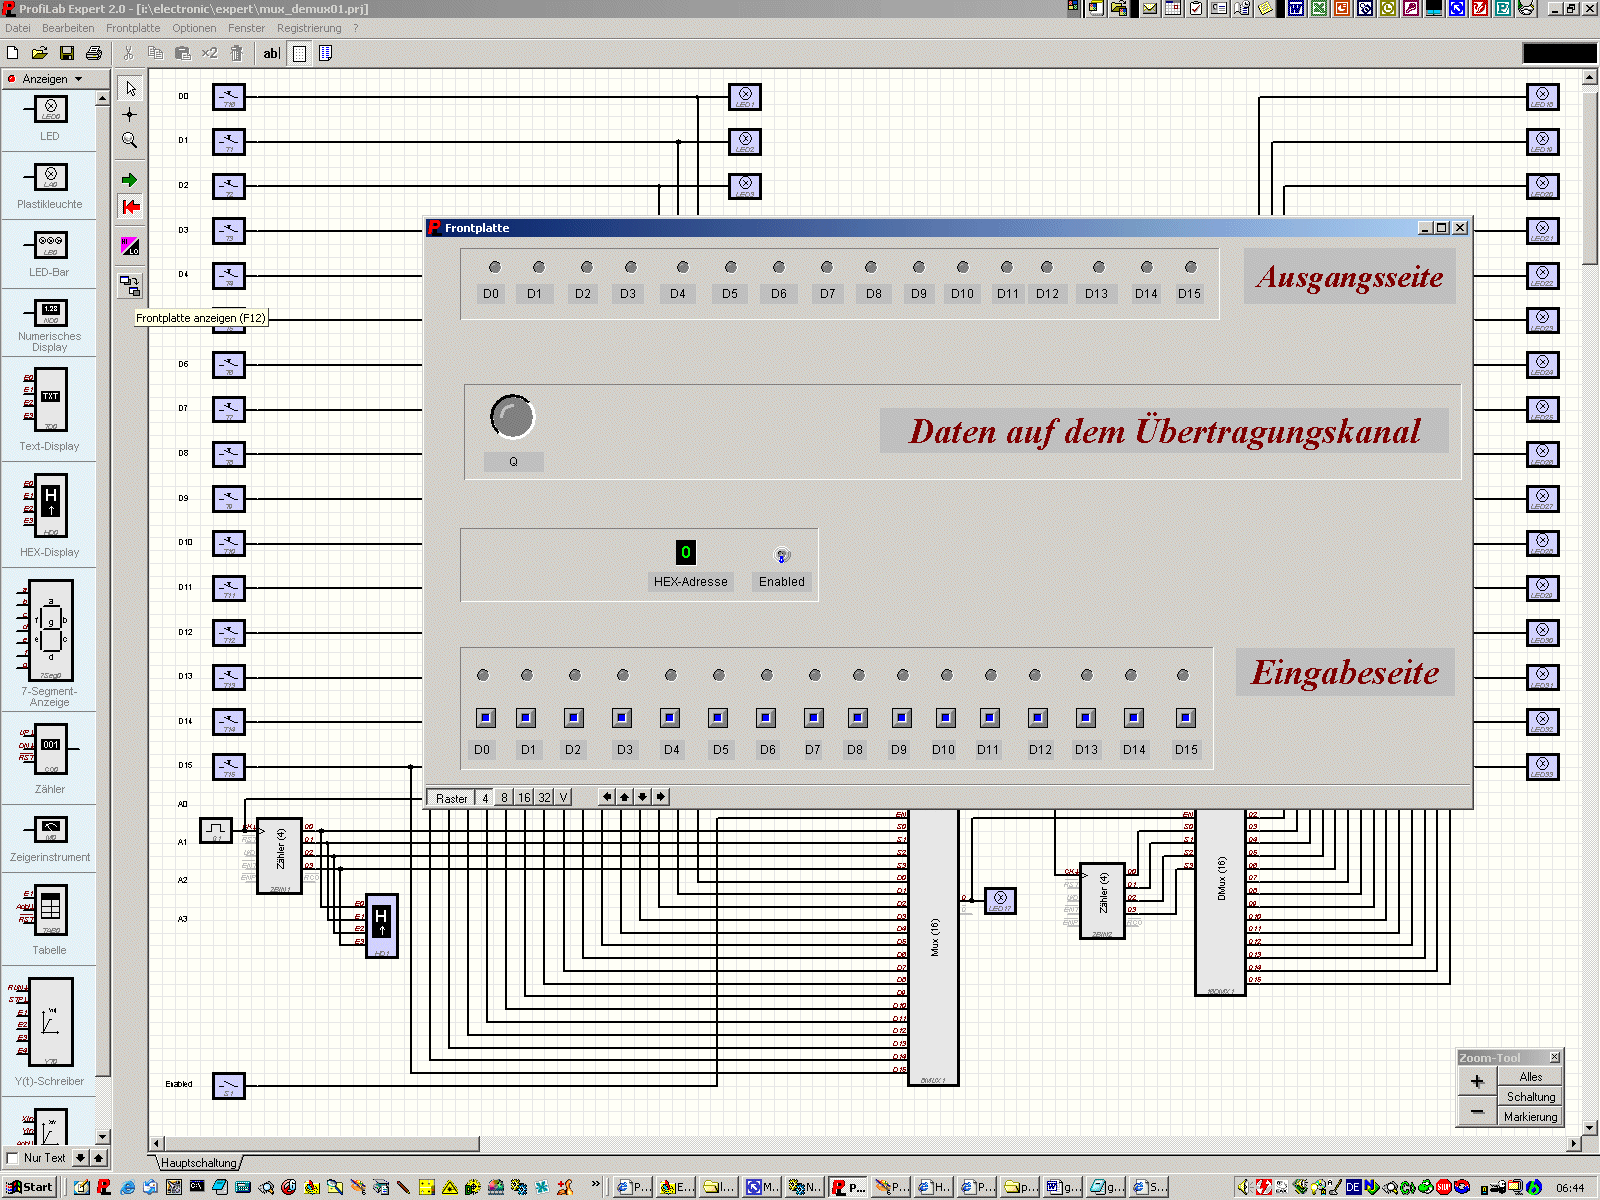Viewport: 1600px width, 1200px height.
Task: Open the Datei menu
Action: coord(18,28)
